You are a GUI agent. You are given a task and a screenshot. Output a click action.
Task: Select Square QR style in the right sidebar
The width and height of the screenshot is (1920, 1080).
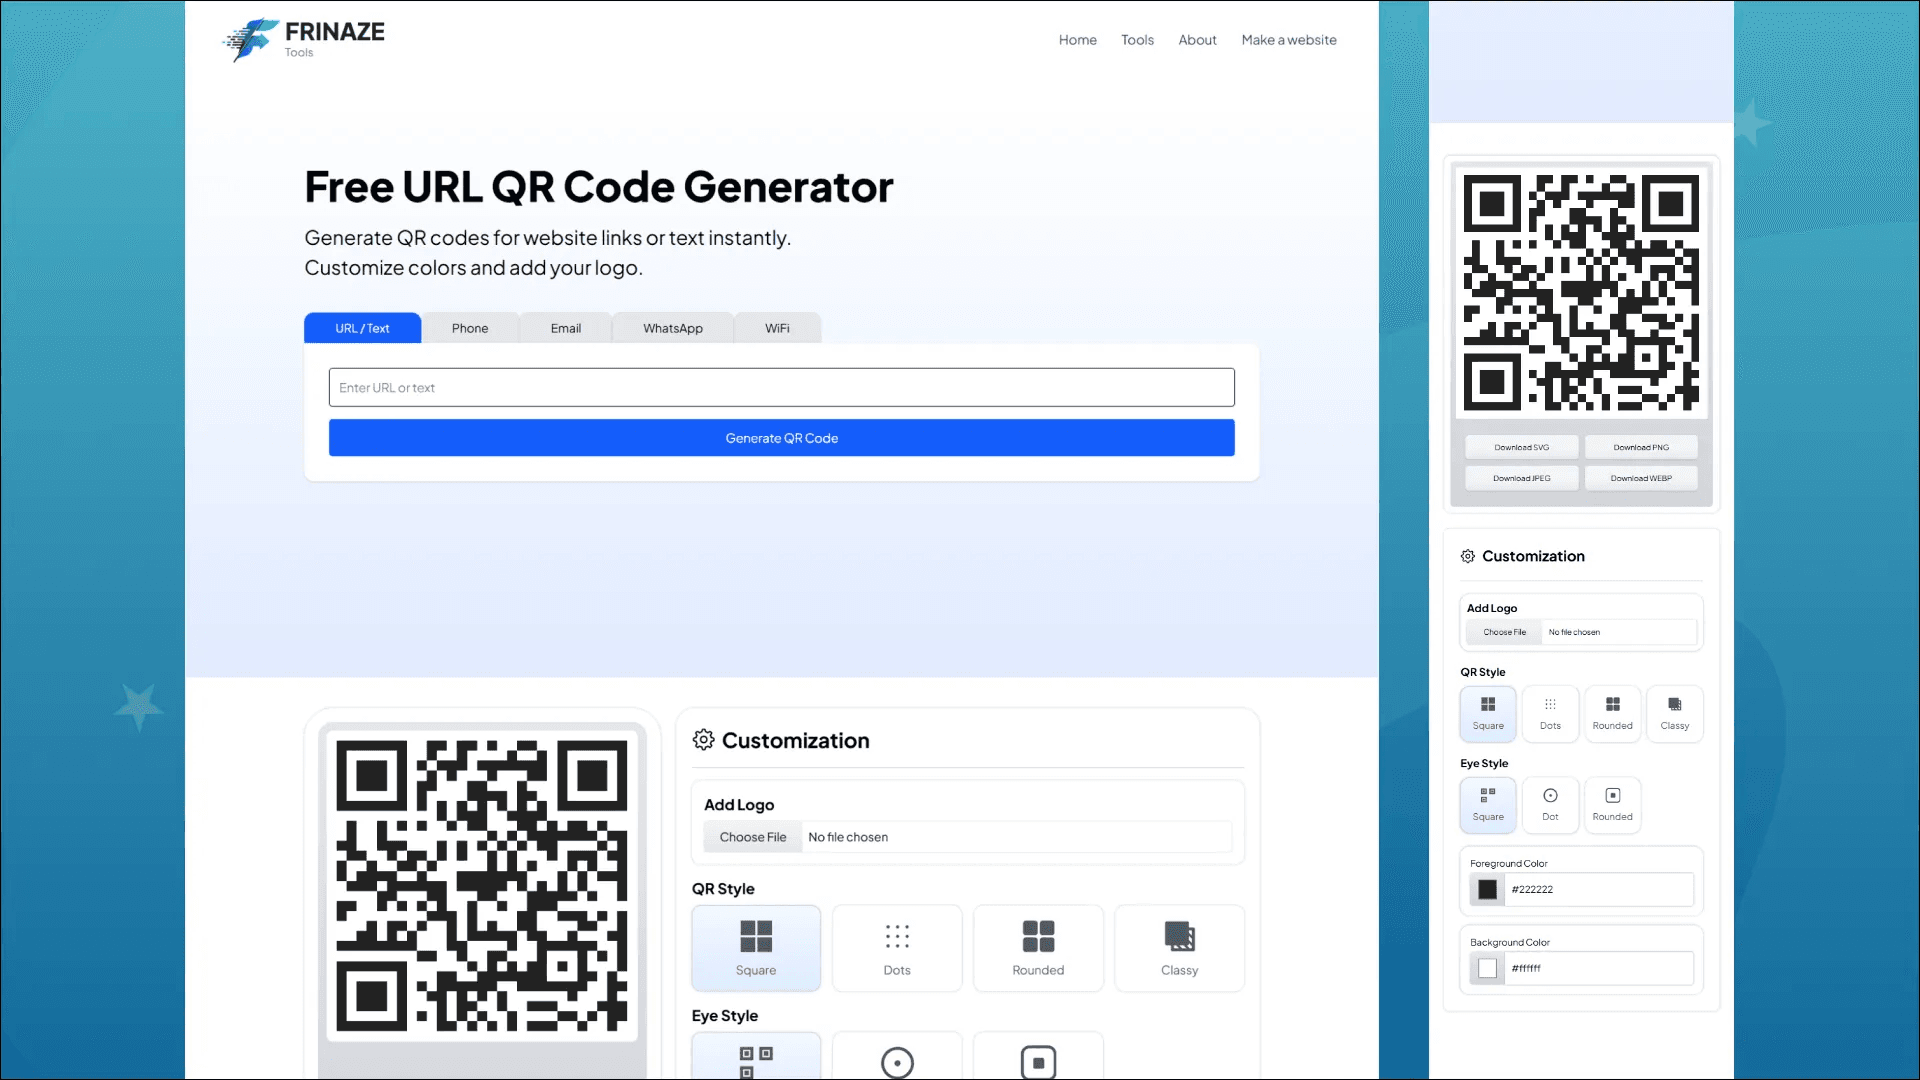(x=1487, y=713)
